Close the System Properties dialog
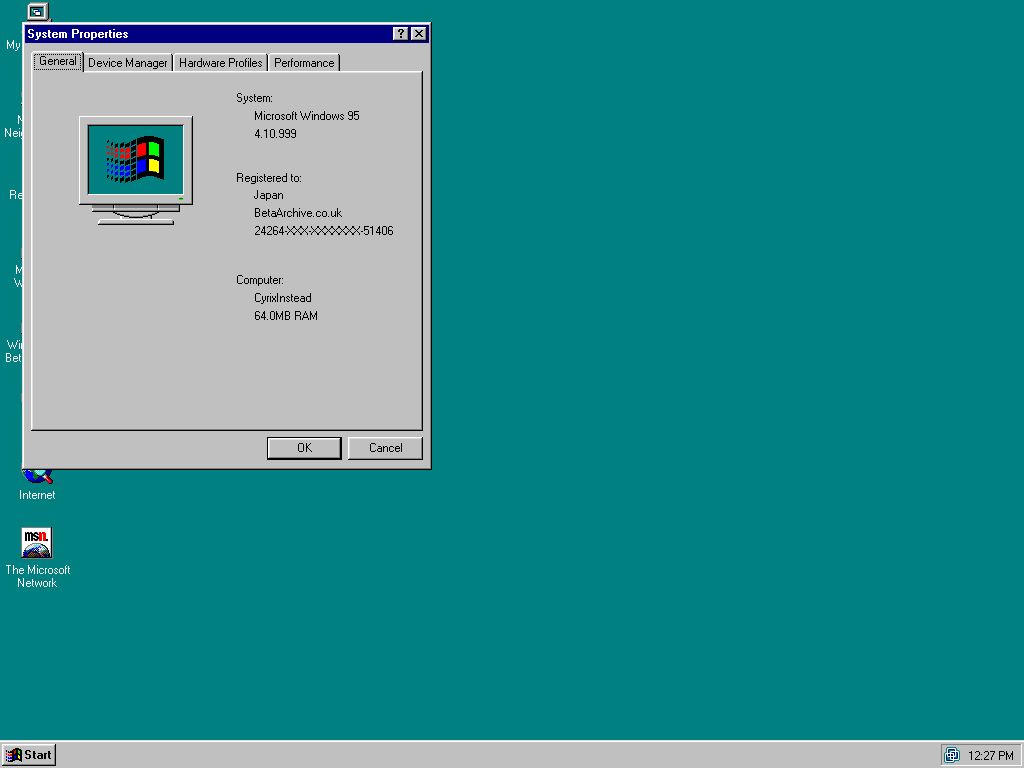Screen dimensions: 1024x768 point(419,34)
